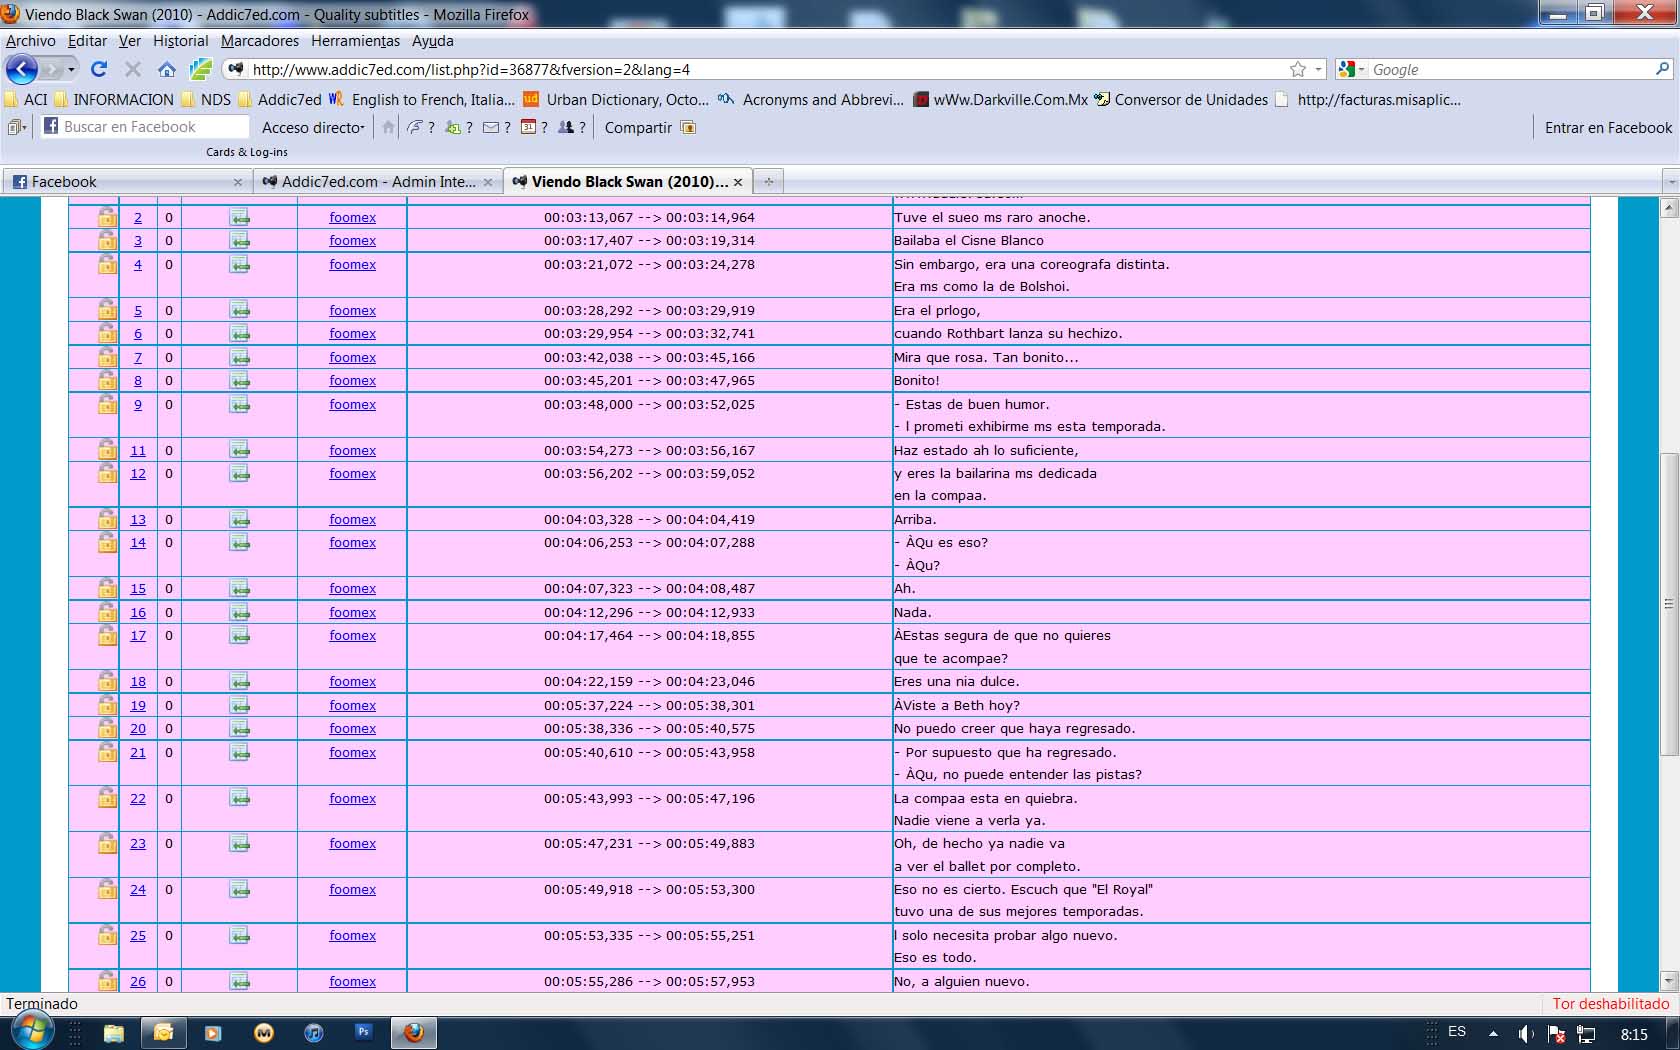This screenshot has height=1050, width=1680.
Task: Open sequence number 21 link
Action: point(138,752)
